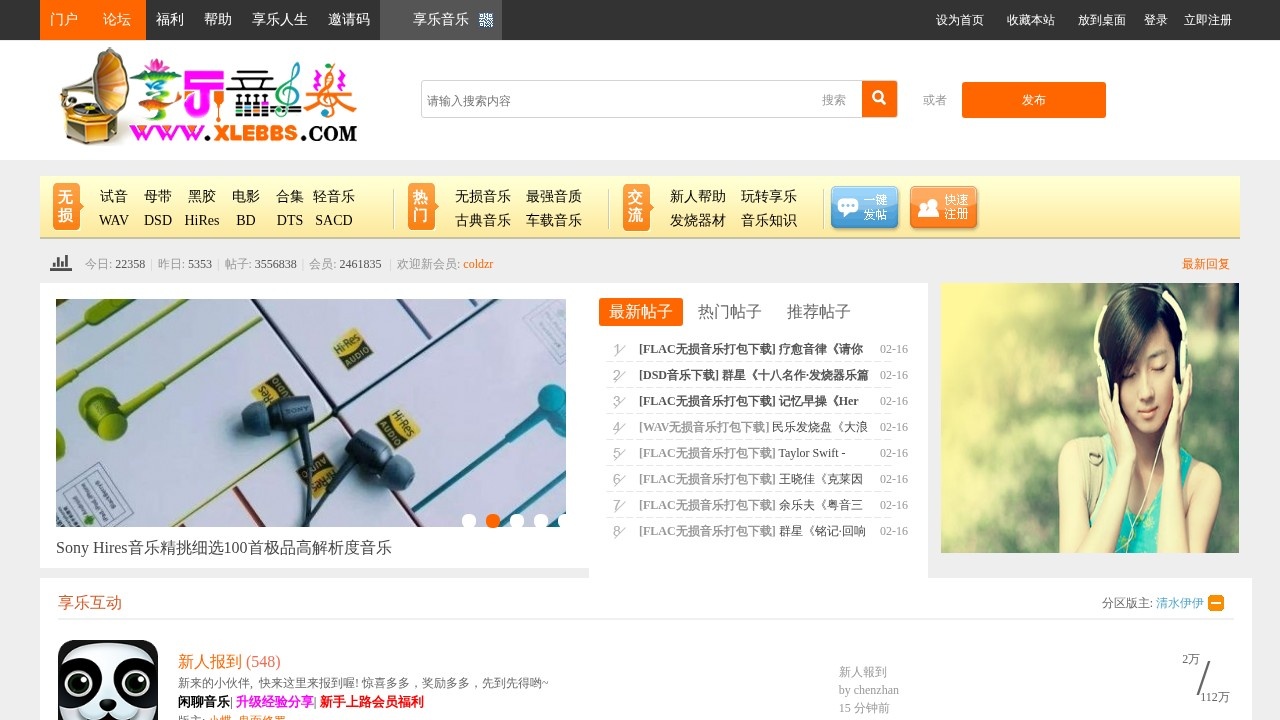
Task: Open the headphone girl banner image
Action: tap(1089, 418)
